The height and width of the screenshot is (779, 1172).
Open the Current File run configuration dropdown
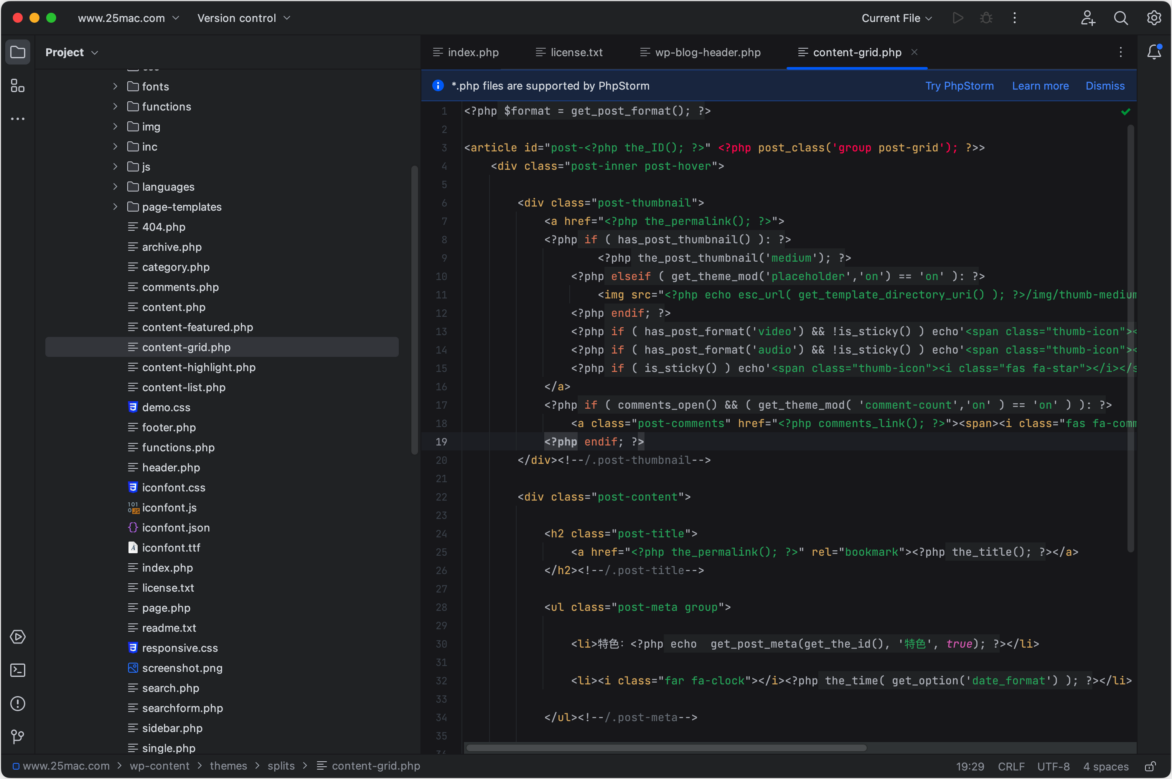tap(896, 18)
